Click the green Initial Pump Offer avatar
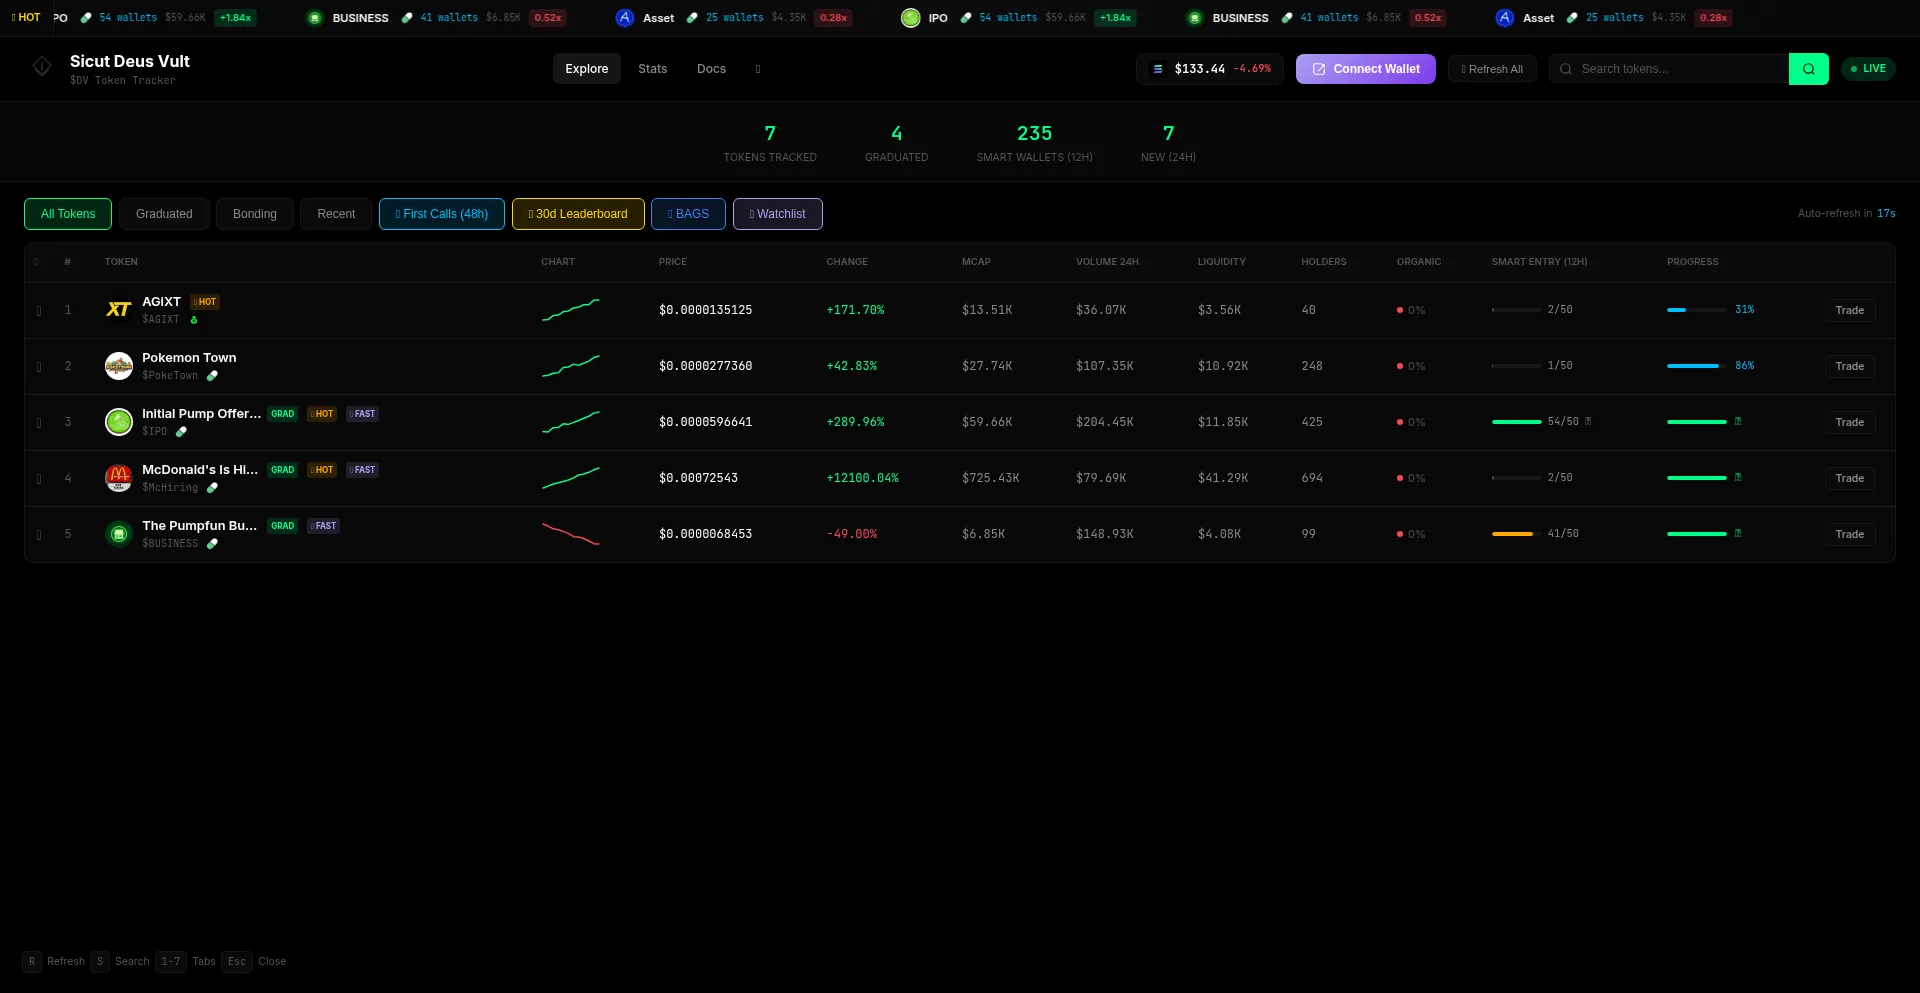Viewport: 1920px width, 993px height. (119, 422)
